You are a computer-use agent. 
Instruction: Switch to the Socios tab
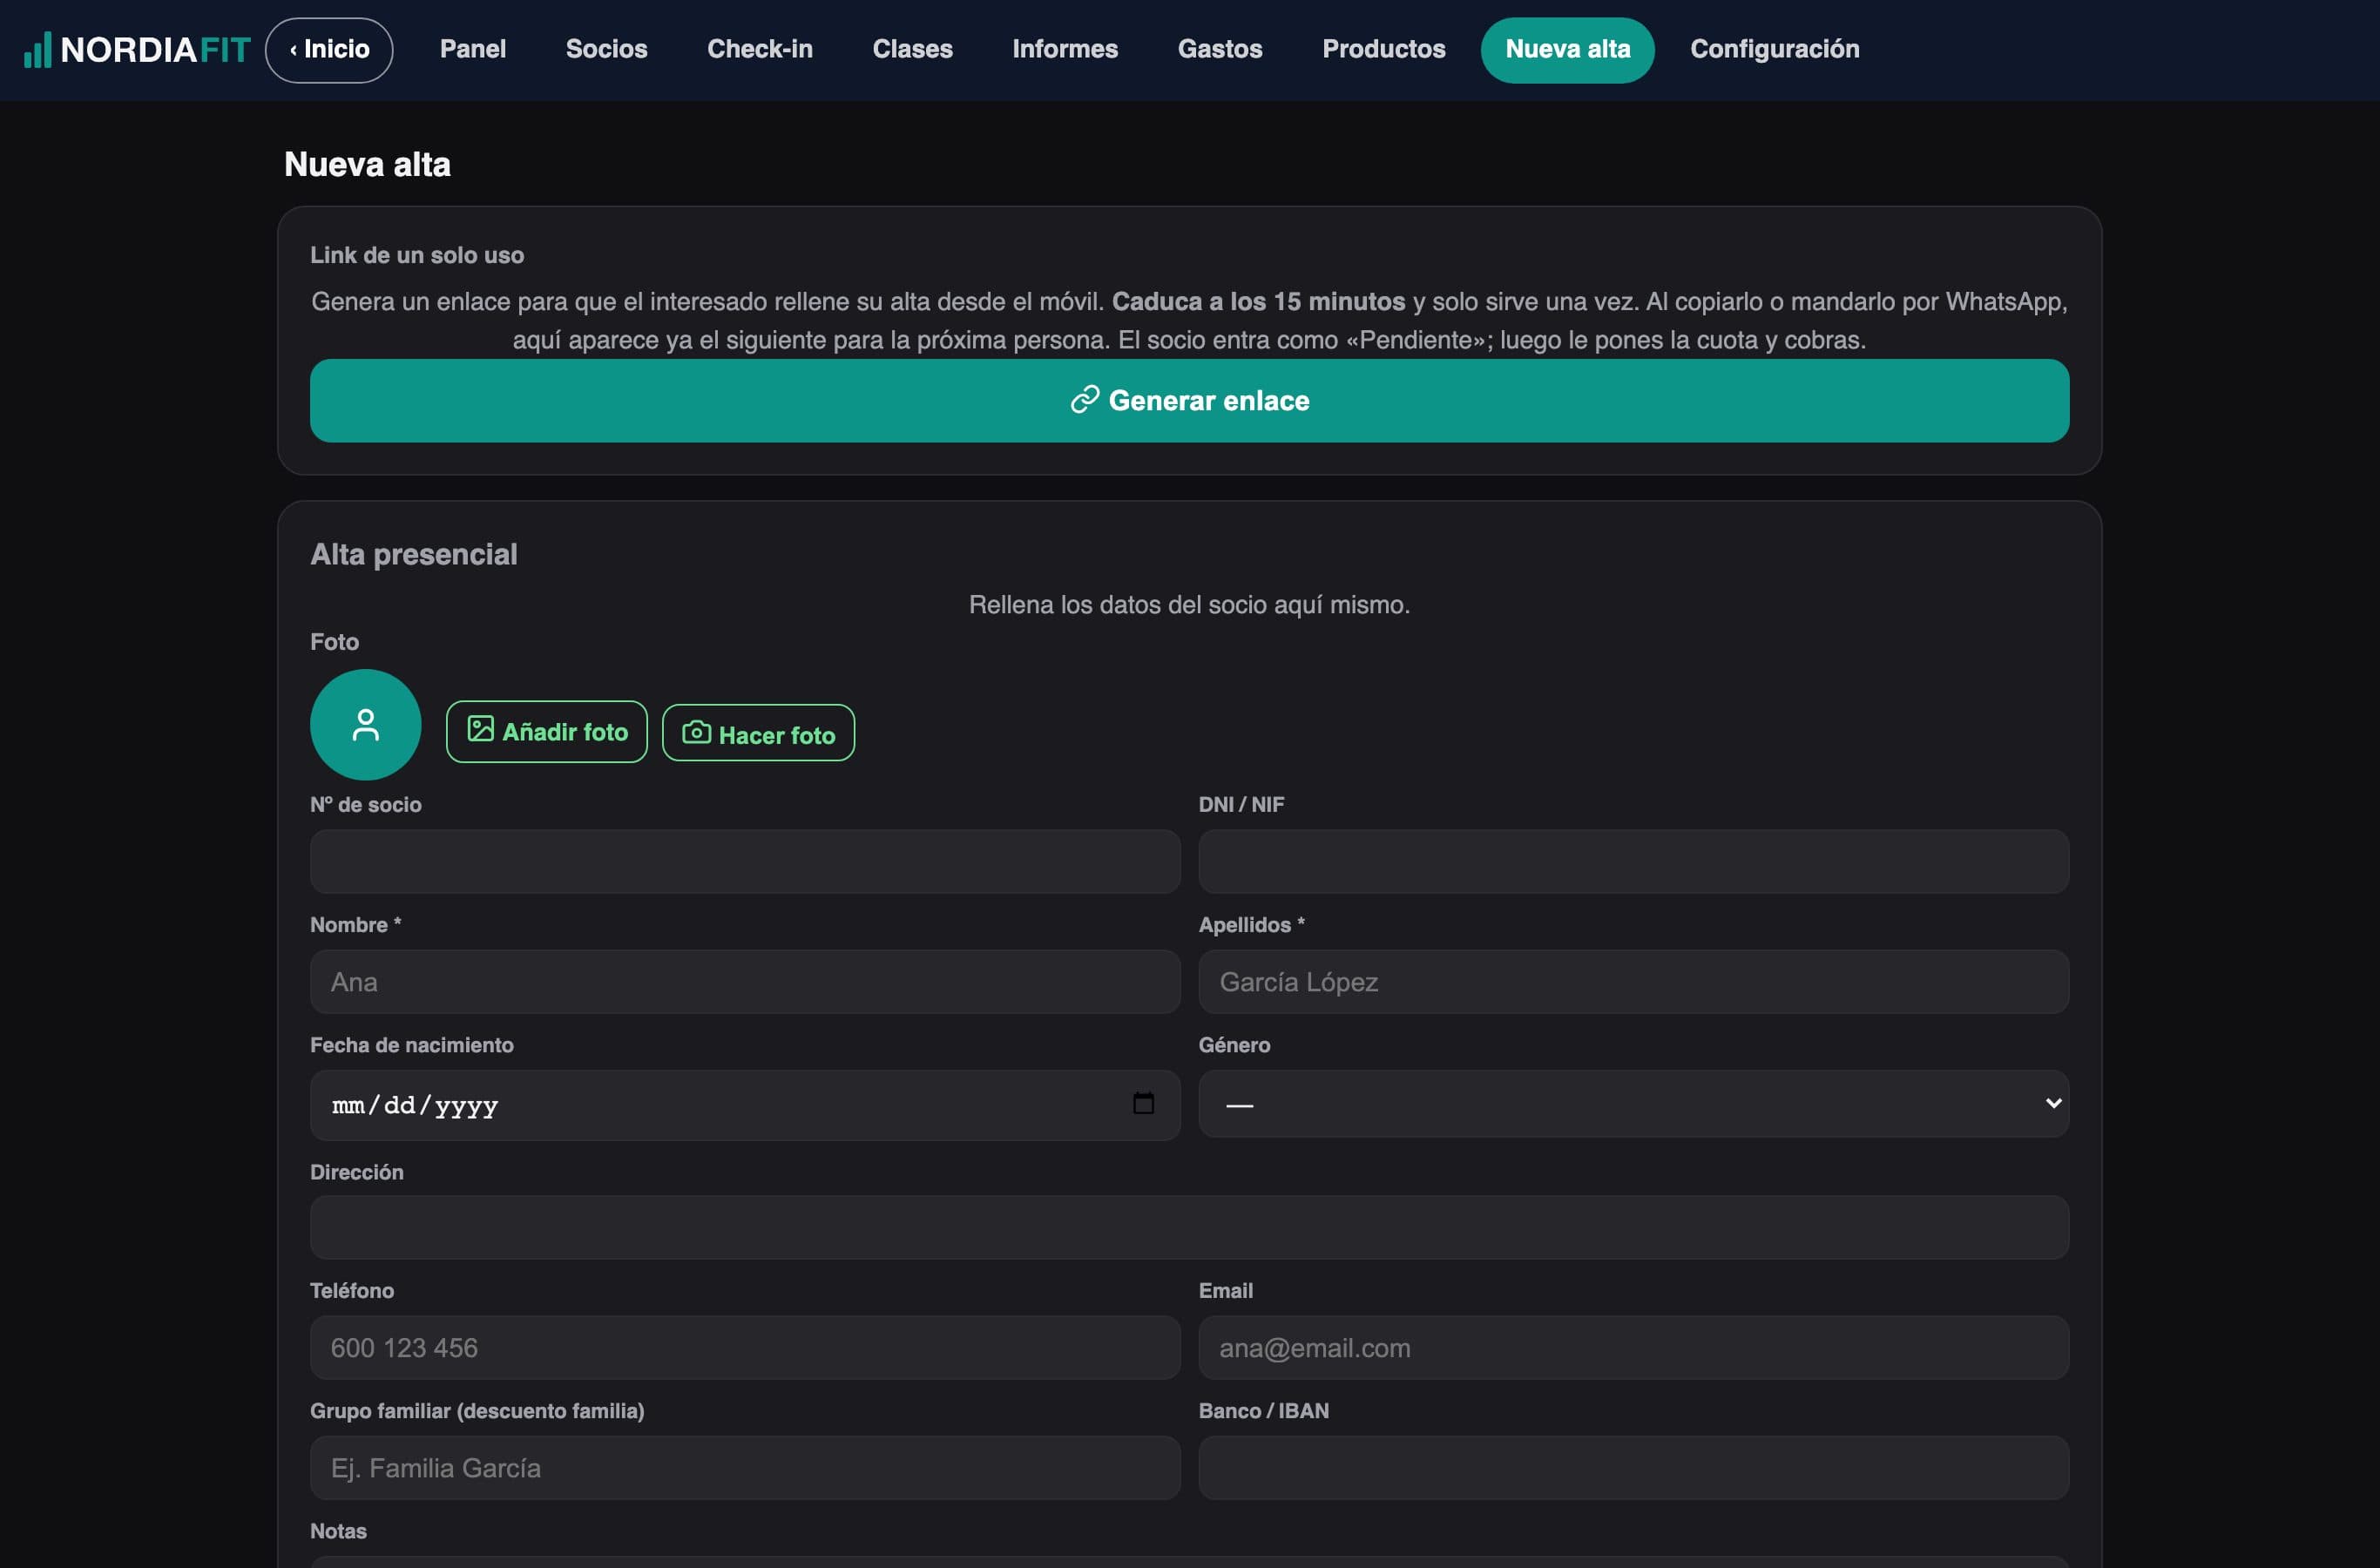(606, 50)
